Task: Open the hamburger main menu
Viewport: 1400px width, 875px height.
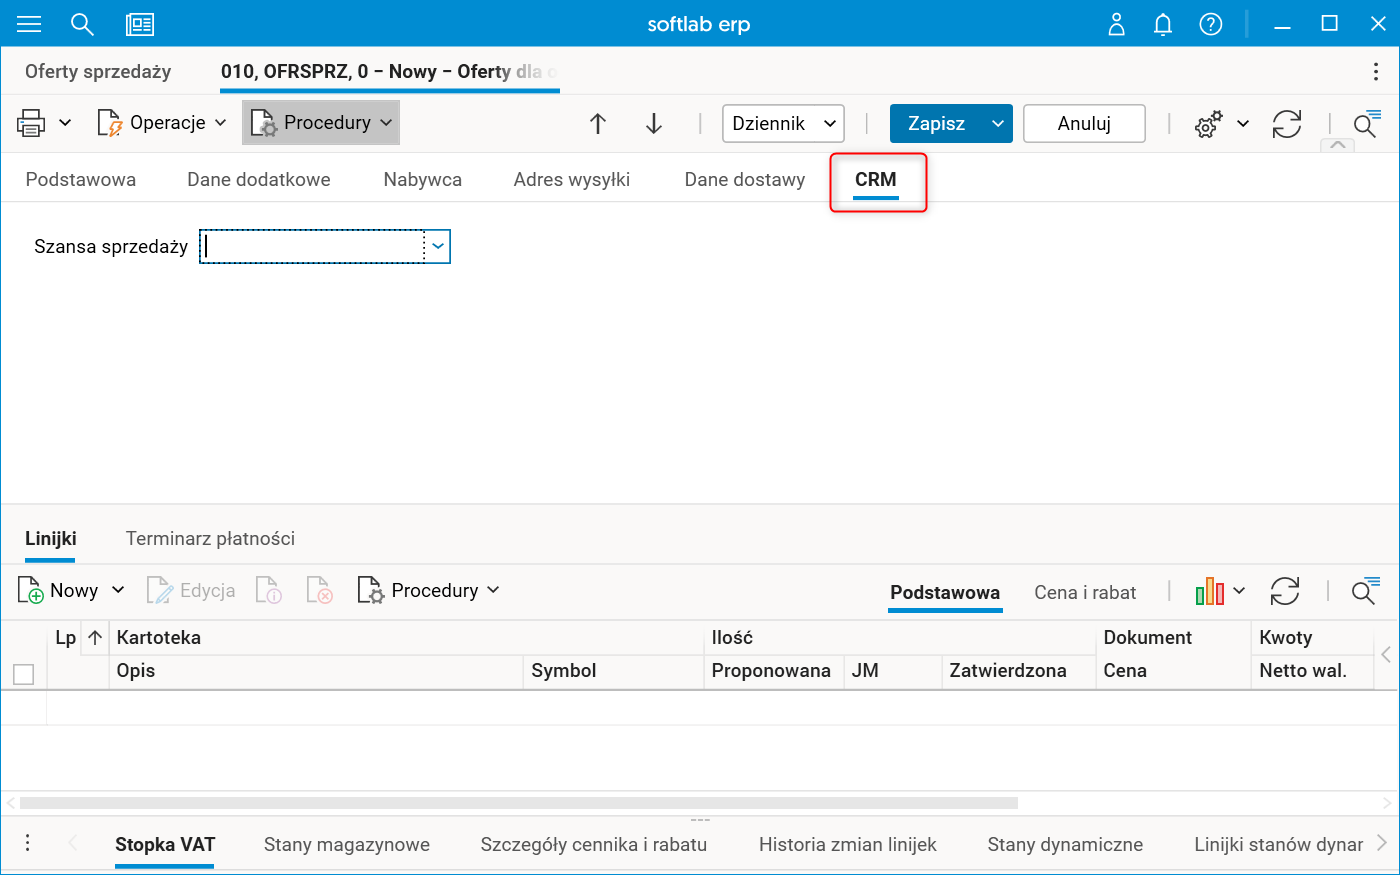Action: click(x=29, y=24)
